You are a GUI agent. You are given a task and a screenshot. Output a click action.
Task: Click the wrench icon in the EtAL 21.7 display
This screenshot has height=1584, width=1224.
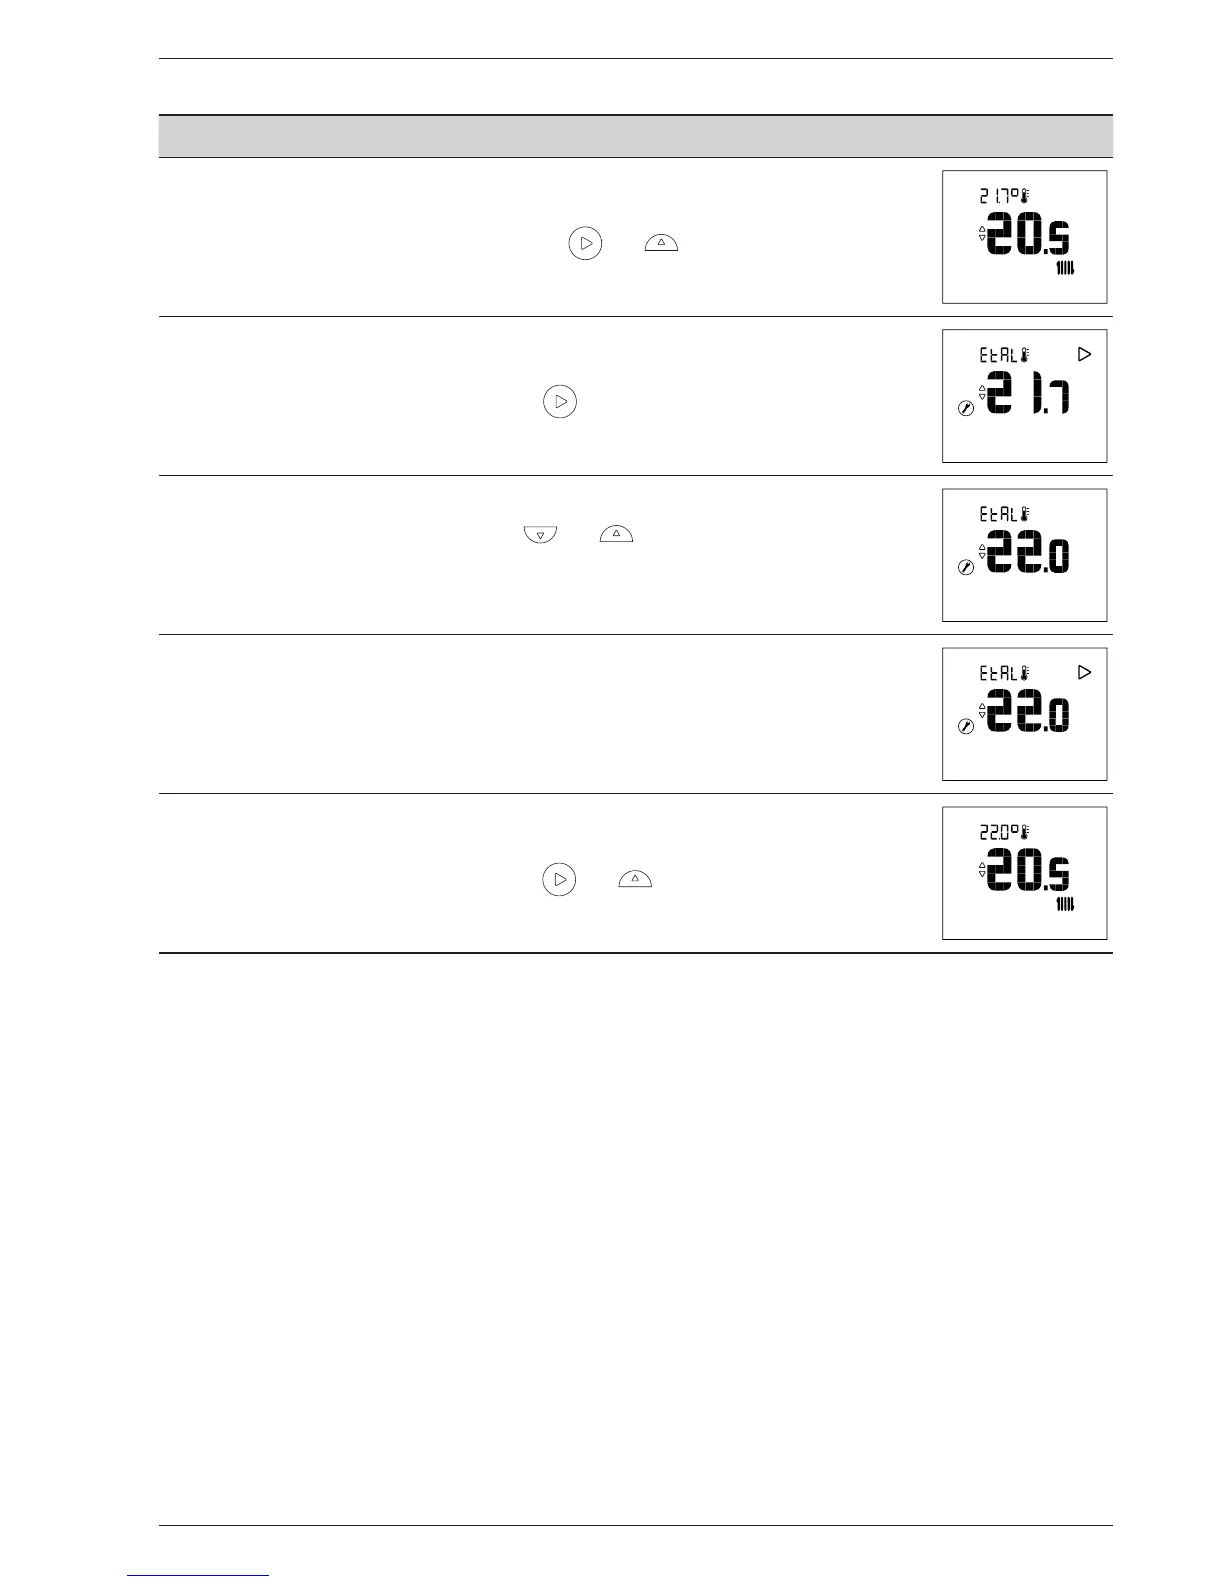[966, 409]
